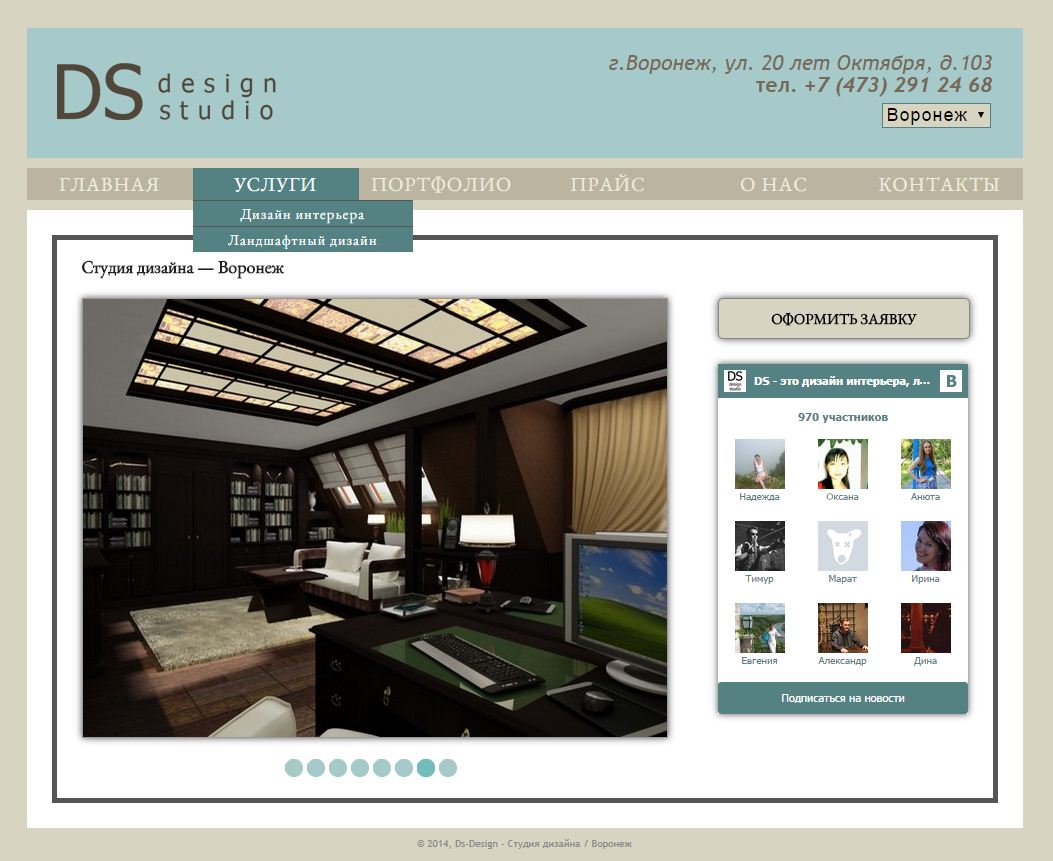Viewport: 1053px width, 861px height.
Task: Click the name Евгения under avatar
Action: point(760,661)
